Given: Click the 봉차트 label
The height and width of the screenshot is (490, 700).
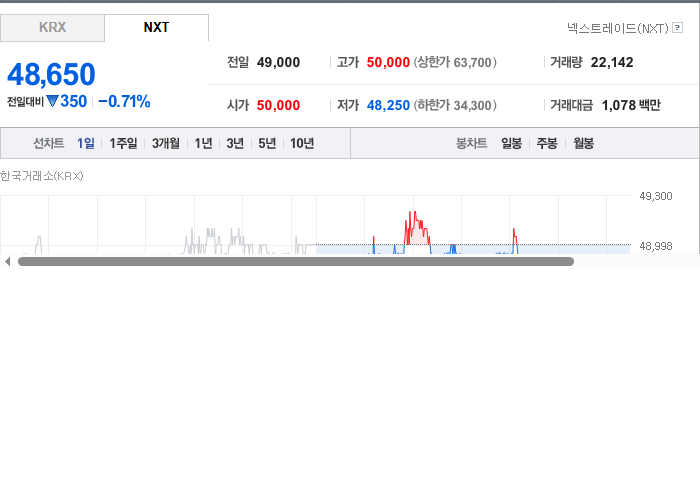Looking at the screenshot, I should (471, 143).
